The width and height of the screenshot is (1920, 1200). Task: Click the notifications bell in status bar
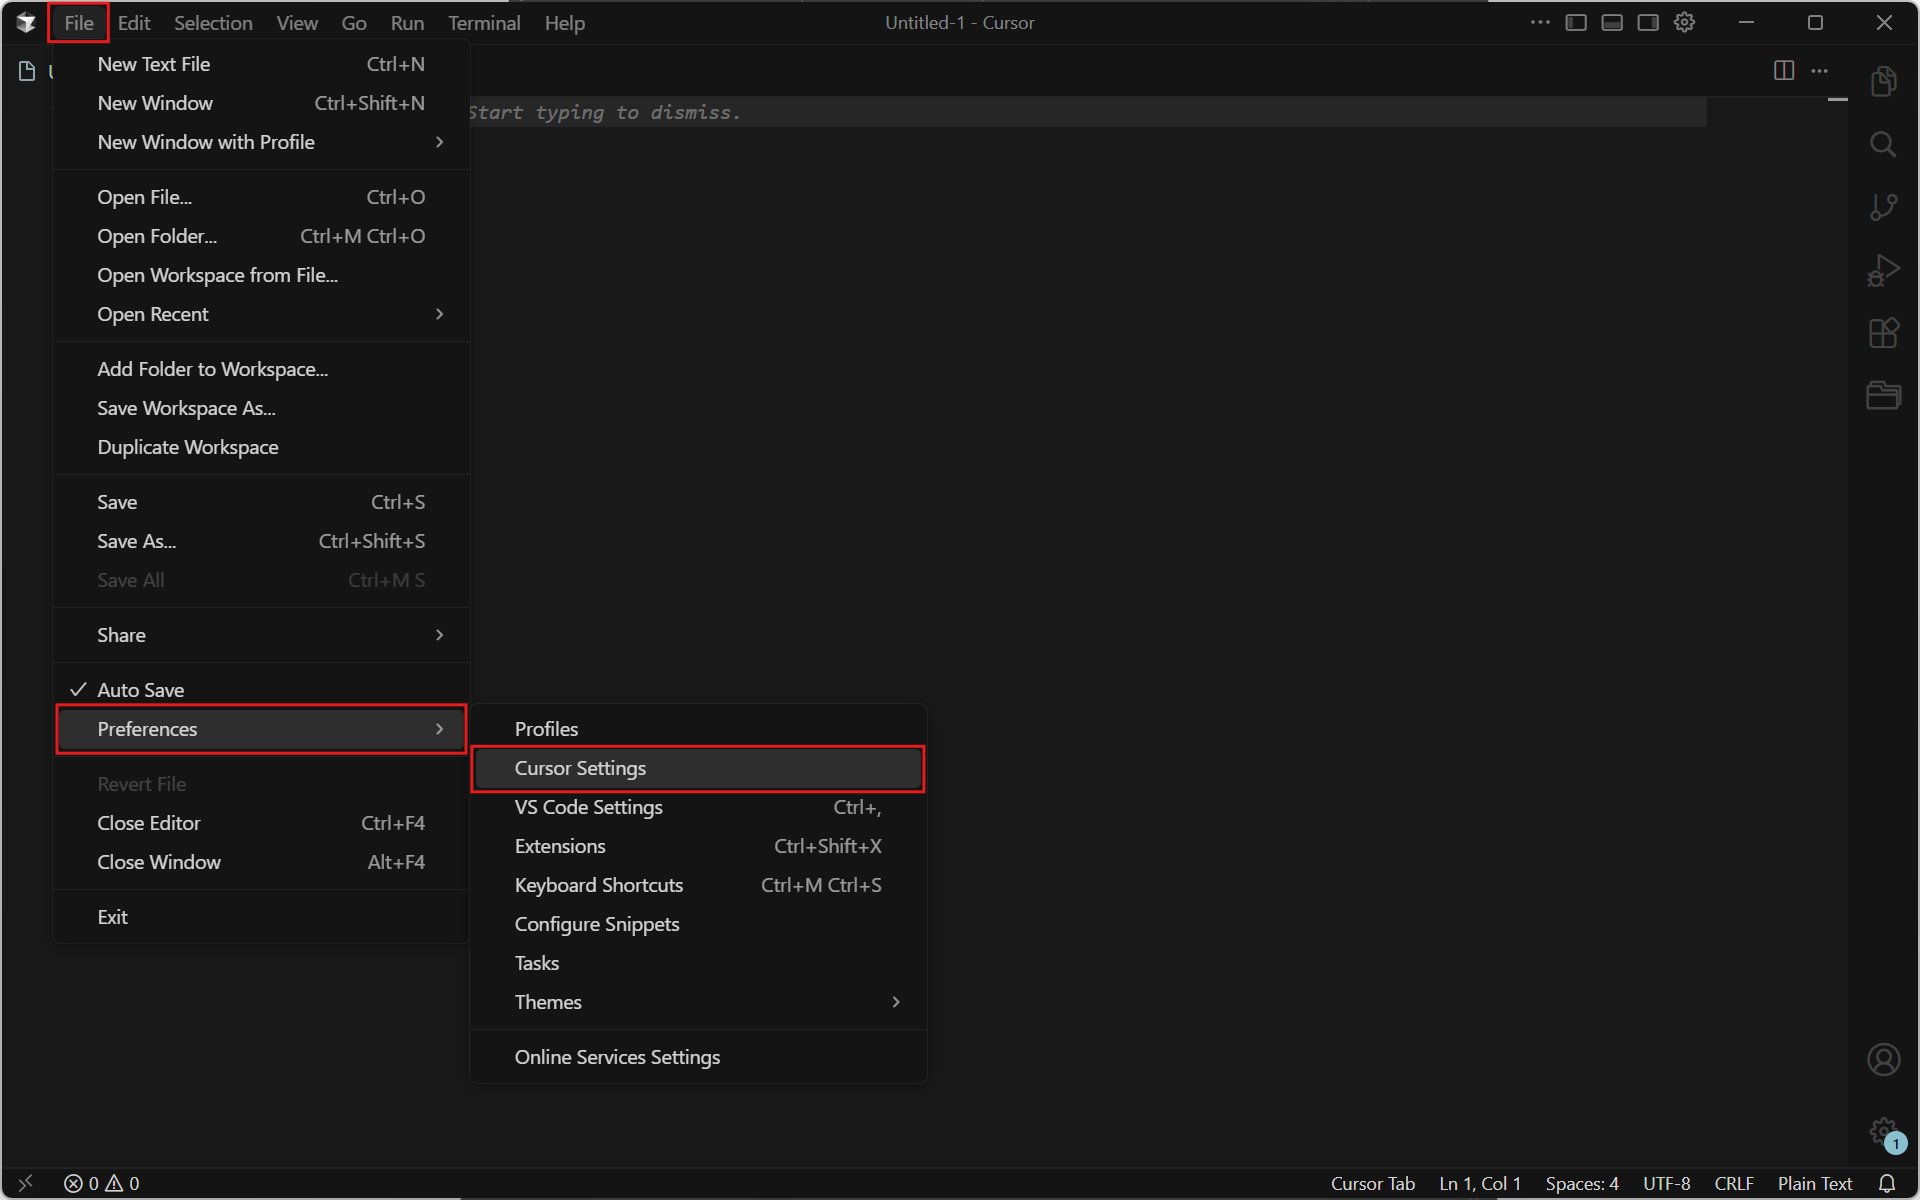click(1887, 1183)
